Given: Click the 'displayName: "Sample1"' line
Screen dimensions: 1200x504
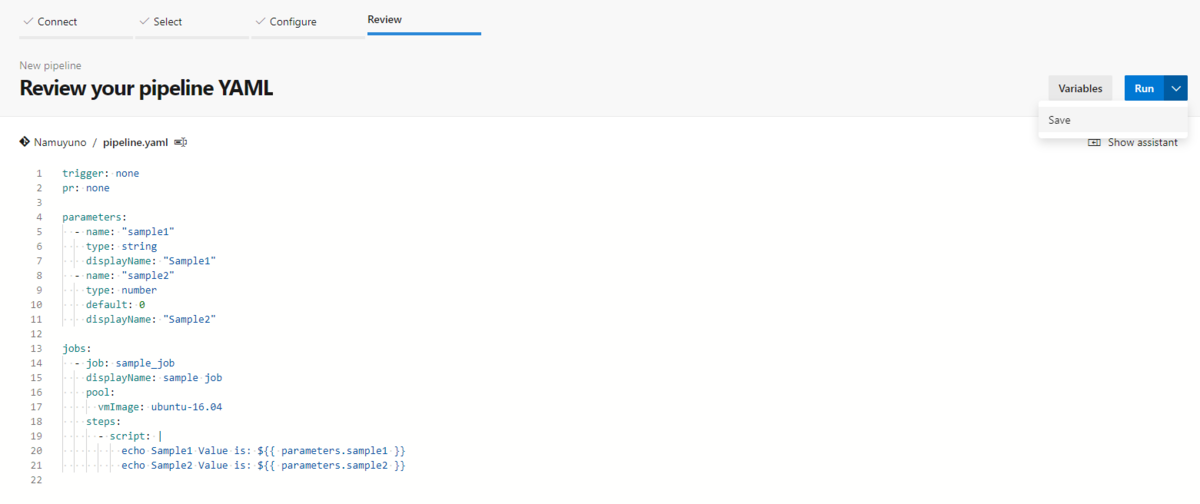Looking at the screenshot, I should [151, 260].
